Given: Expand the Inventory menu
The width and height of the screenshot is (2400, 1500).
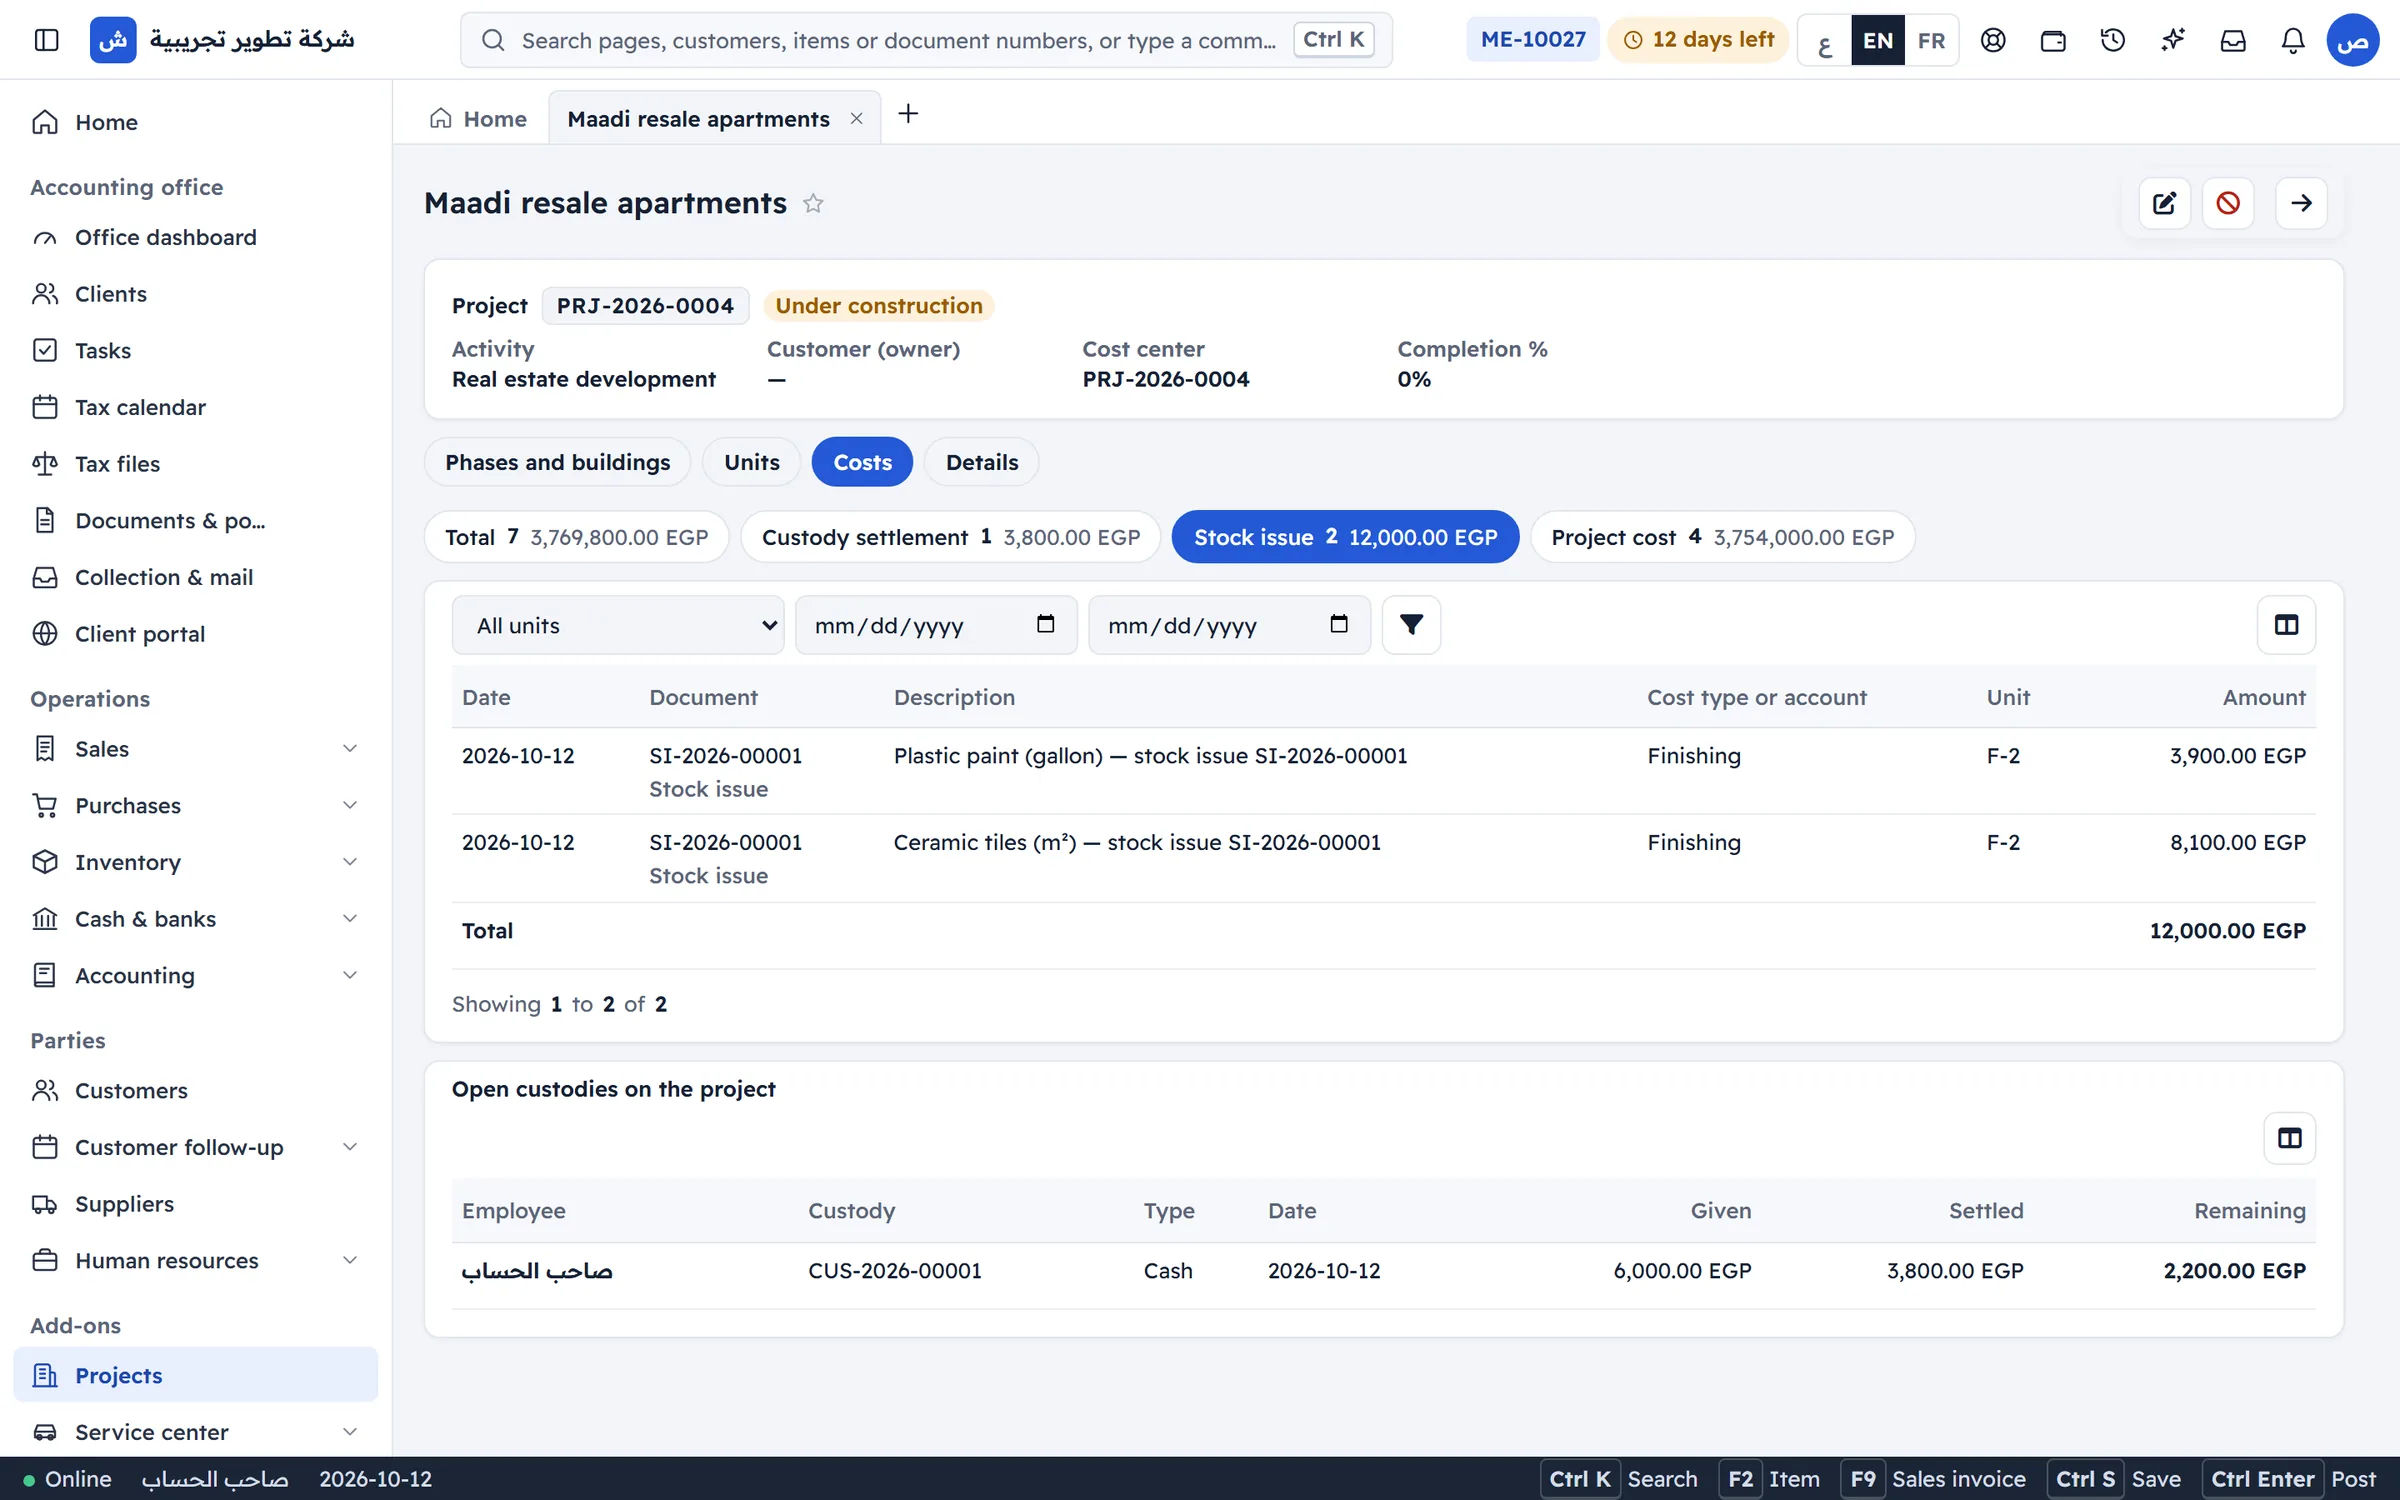Looking at the screenshot, I should tap(196, 862).
